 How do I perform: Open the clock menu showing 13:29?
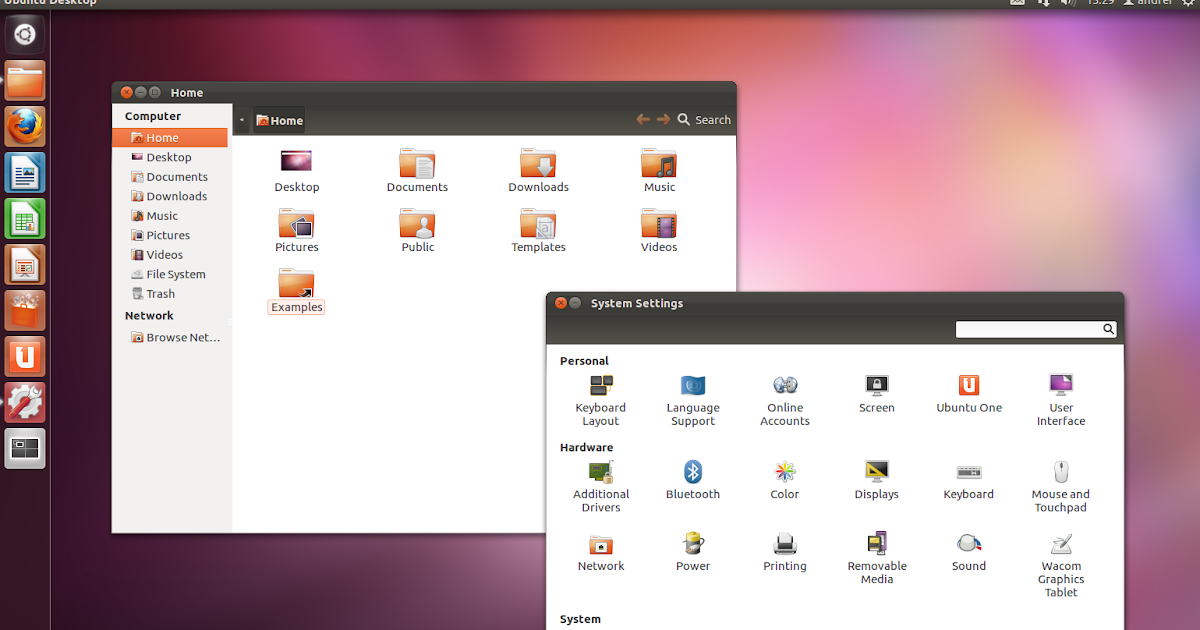click(x=1101, y=3)
